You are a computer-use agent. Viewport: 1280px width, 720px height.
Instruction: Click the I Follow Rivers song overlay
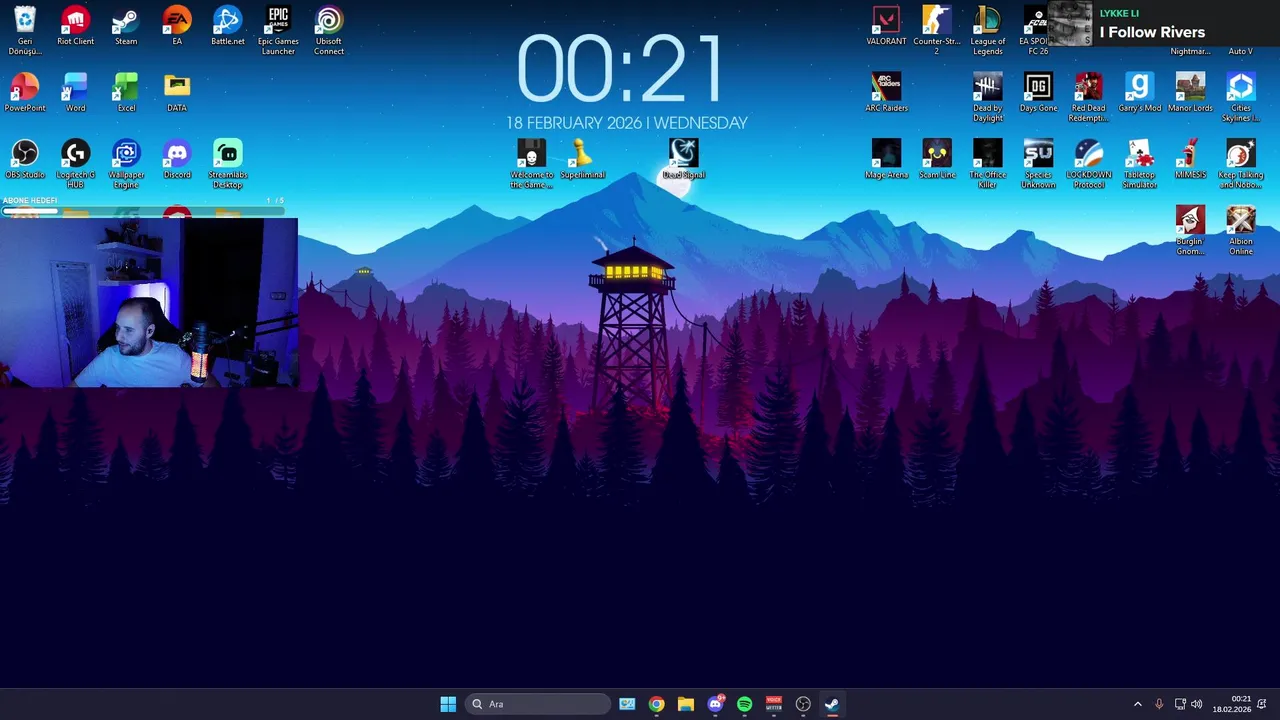[1164, 24]
